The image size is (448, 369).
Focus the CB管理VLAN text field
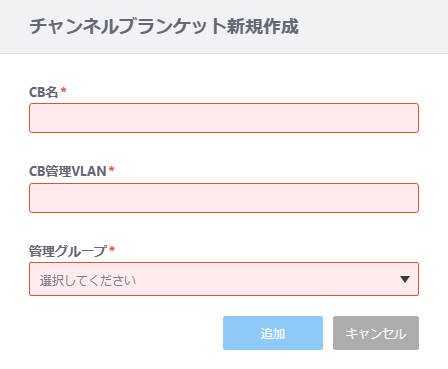(224, 198)
